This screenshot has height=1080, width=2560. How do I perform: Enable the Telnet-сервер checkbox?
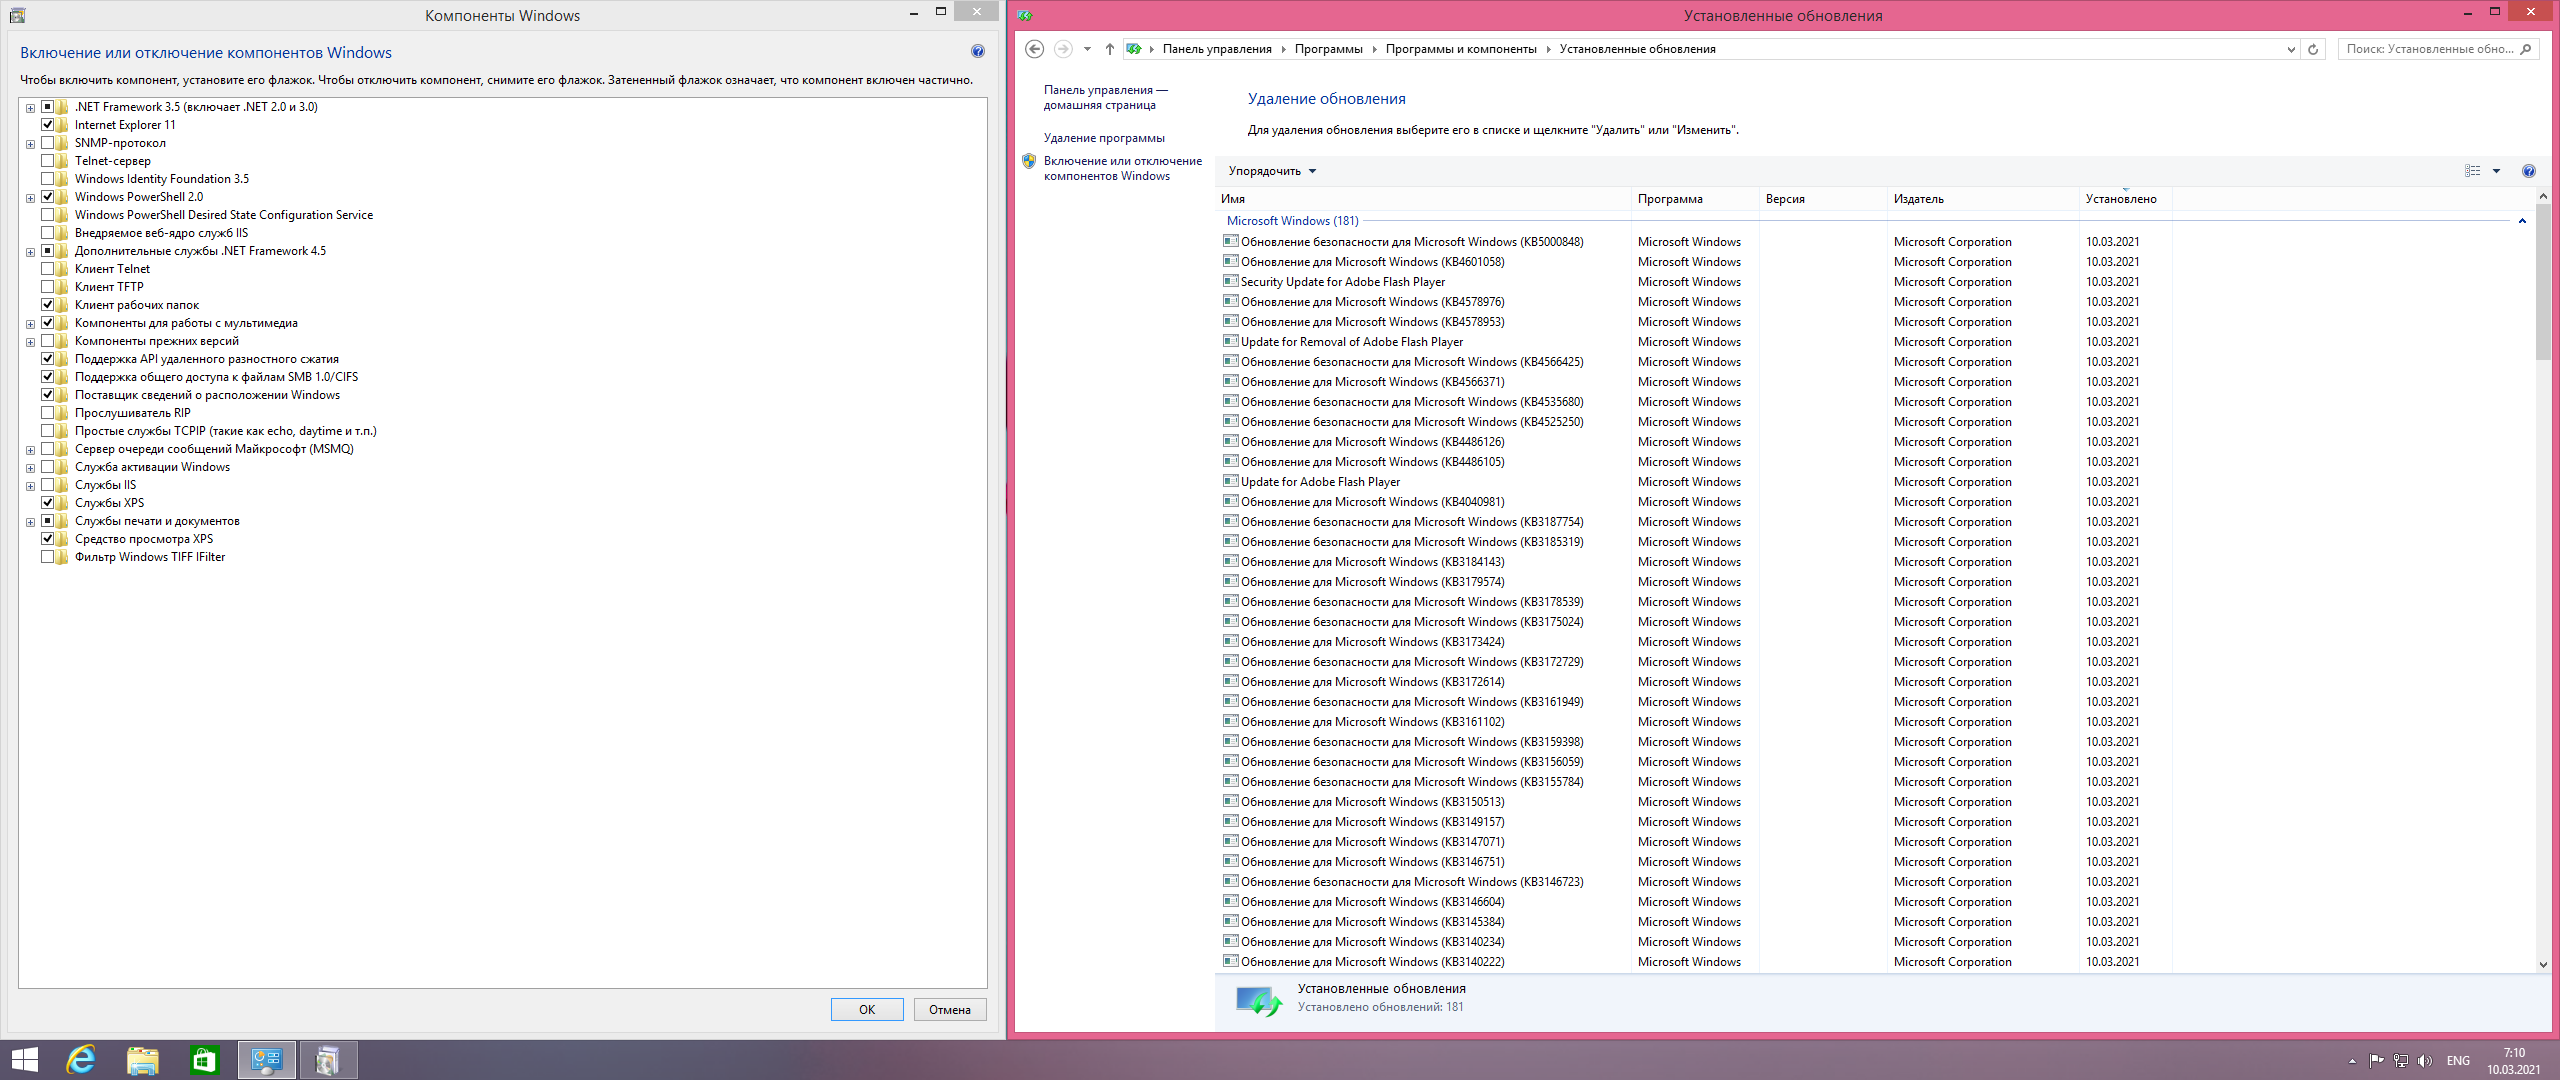point(48,161)
